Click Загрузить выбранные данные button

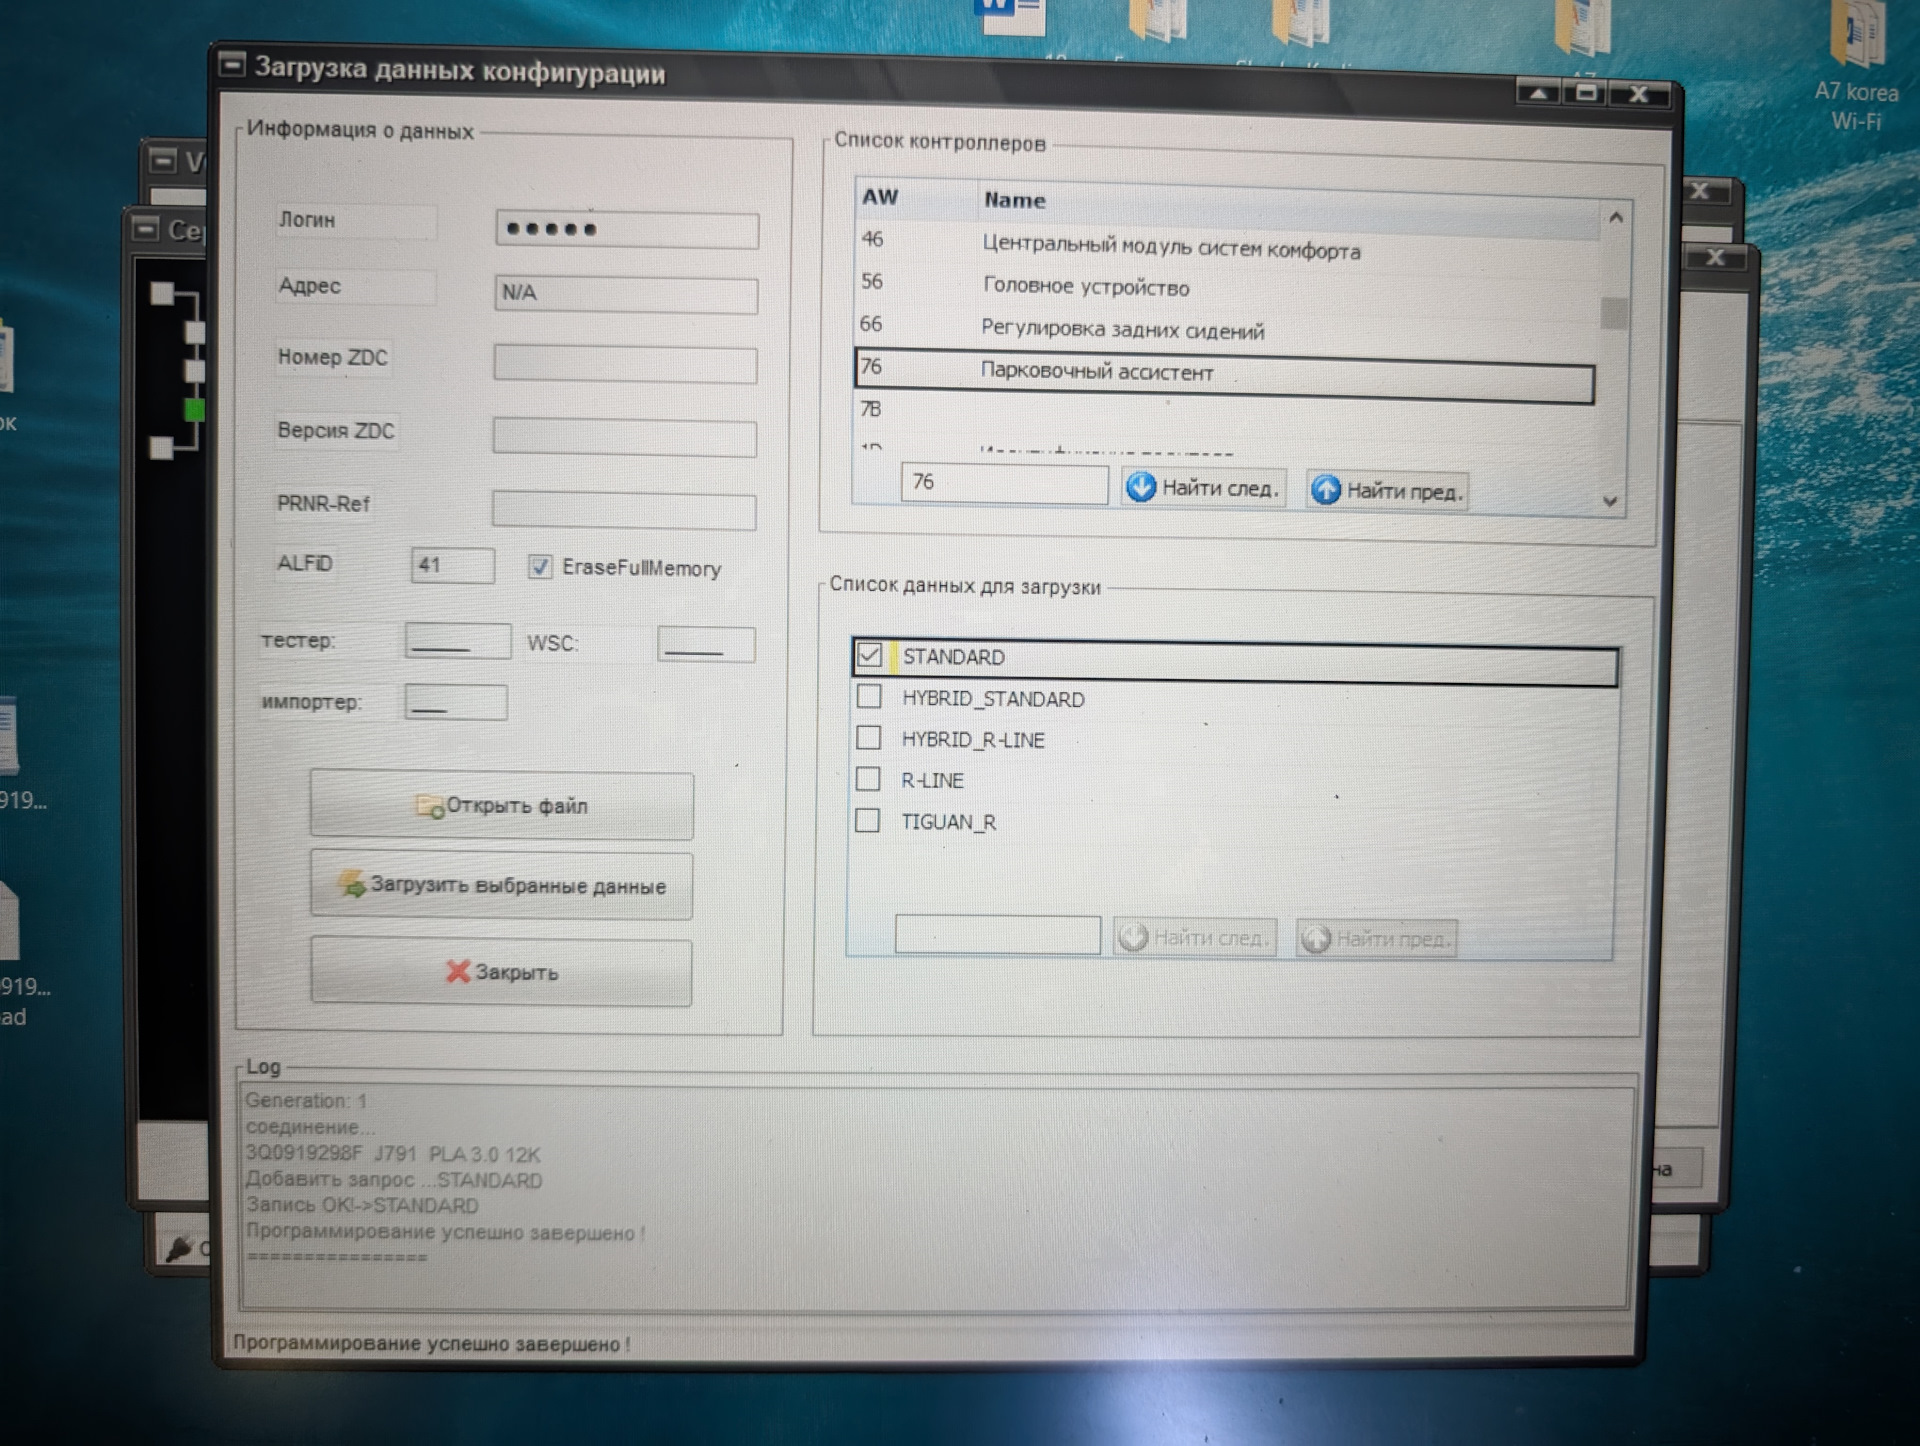[x=501, y=885]
